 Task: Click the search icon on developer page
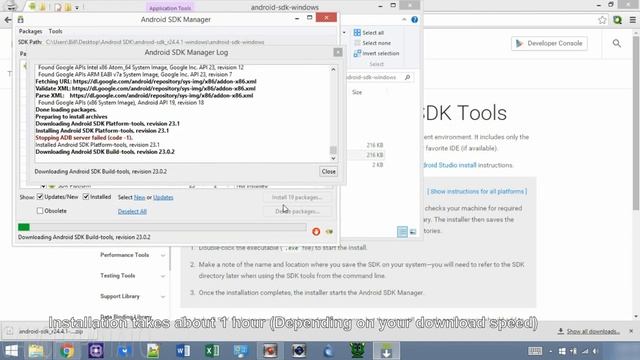[x=616, y=43]
